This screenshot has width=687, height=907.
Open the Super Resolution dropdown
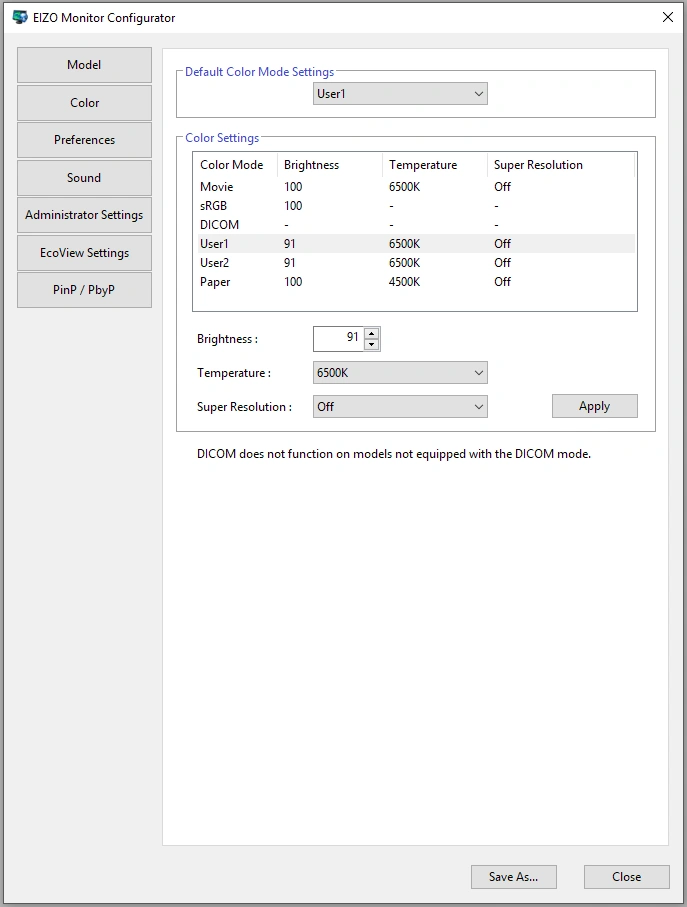point(400,407)
